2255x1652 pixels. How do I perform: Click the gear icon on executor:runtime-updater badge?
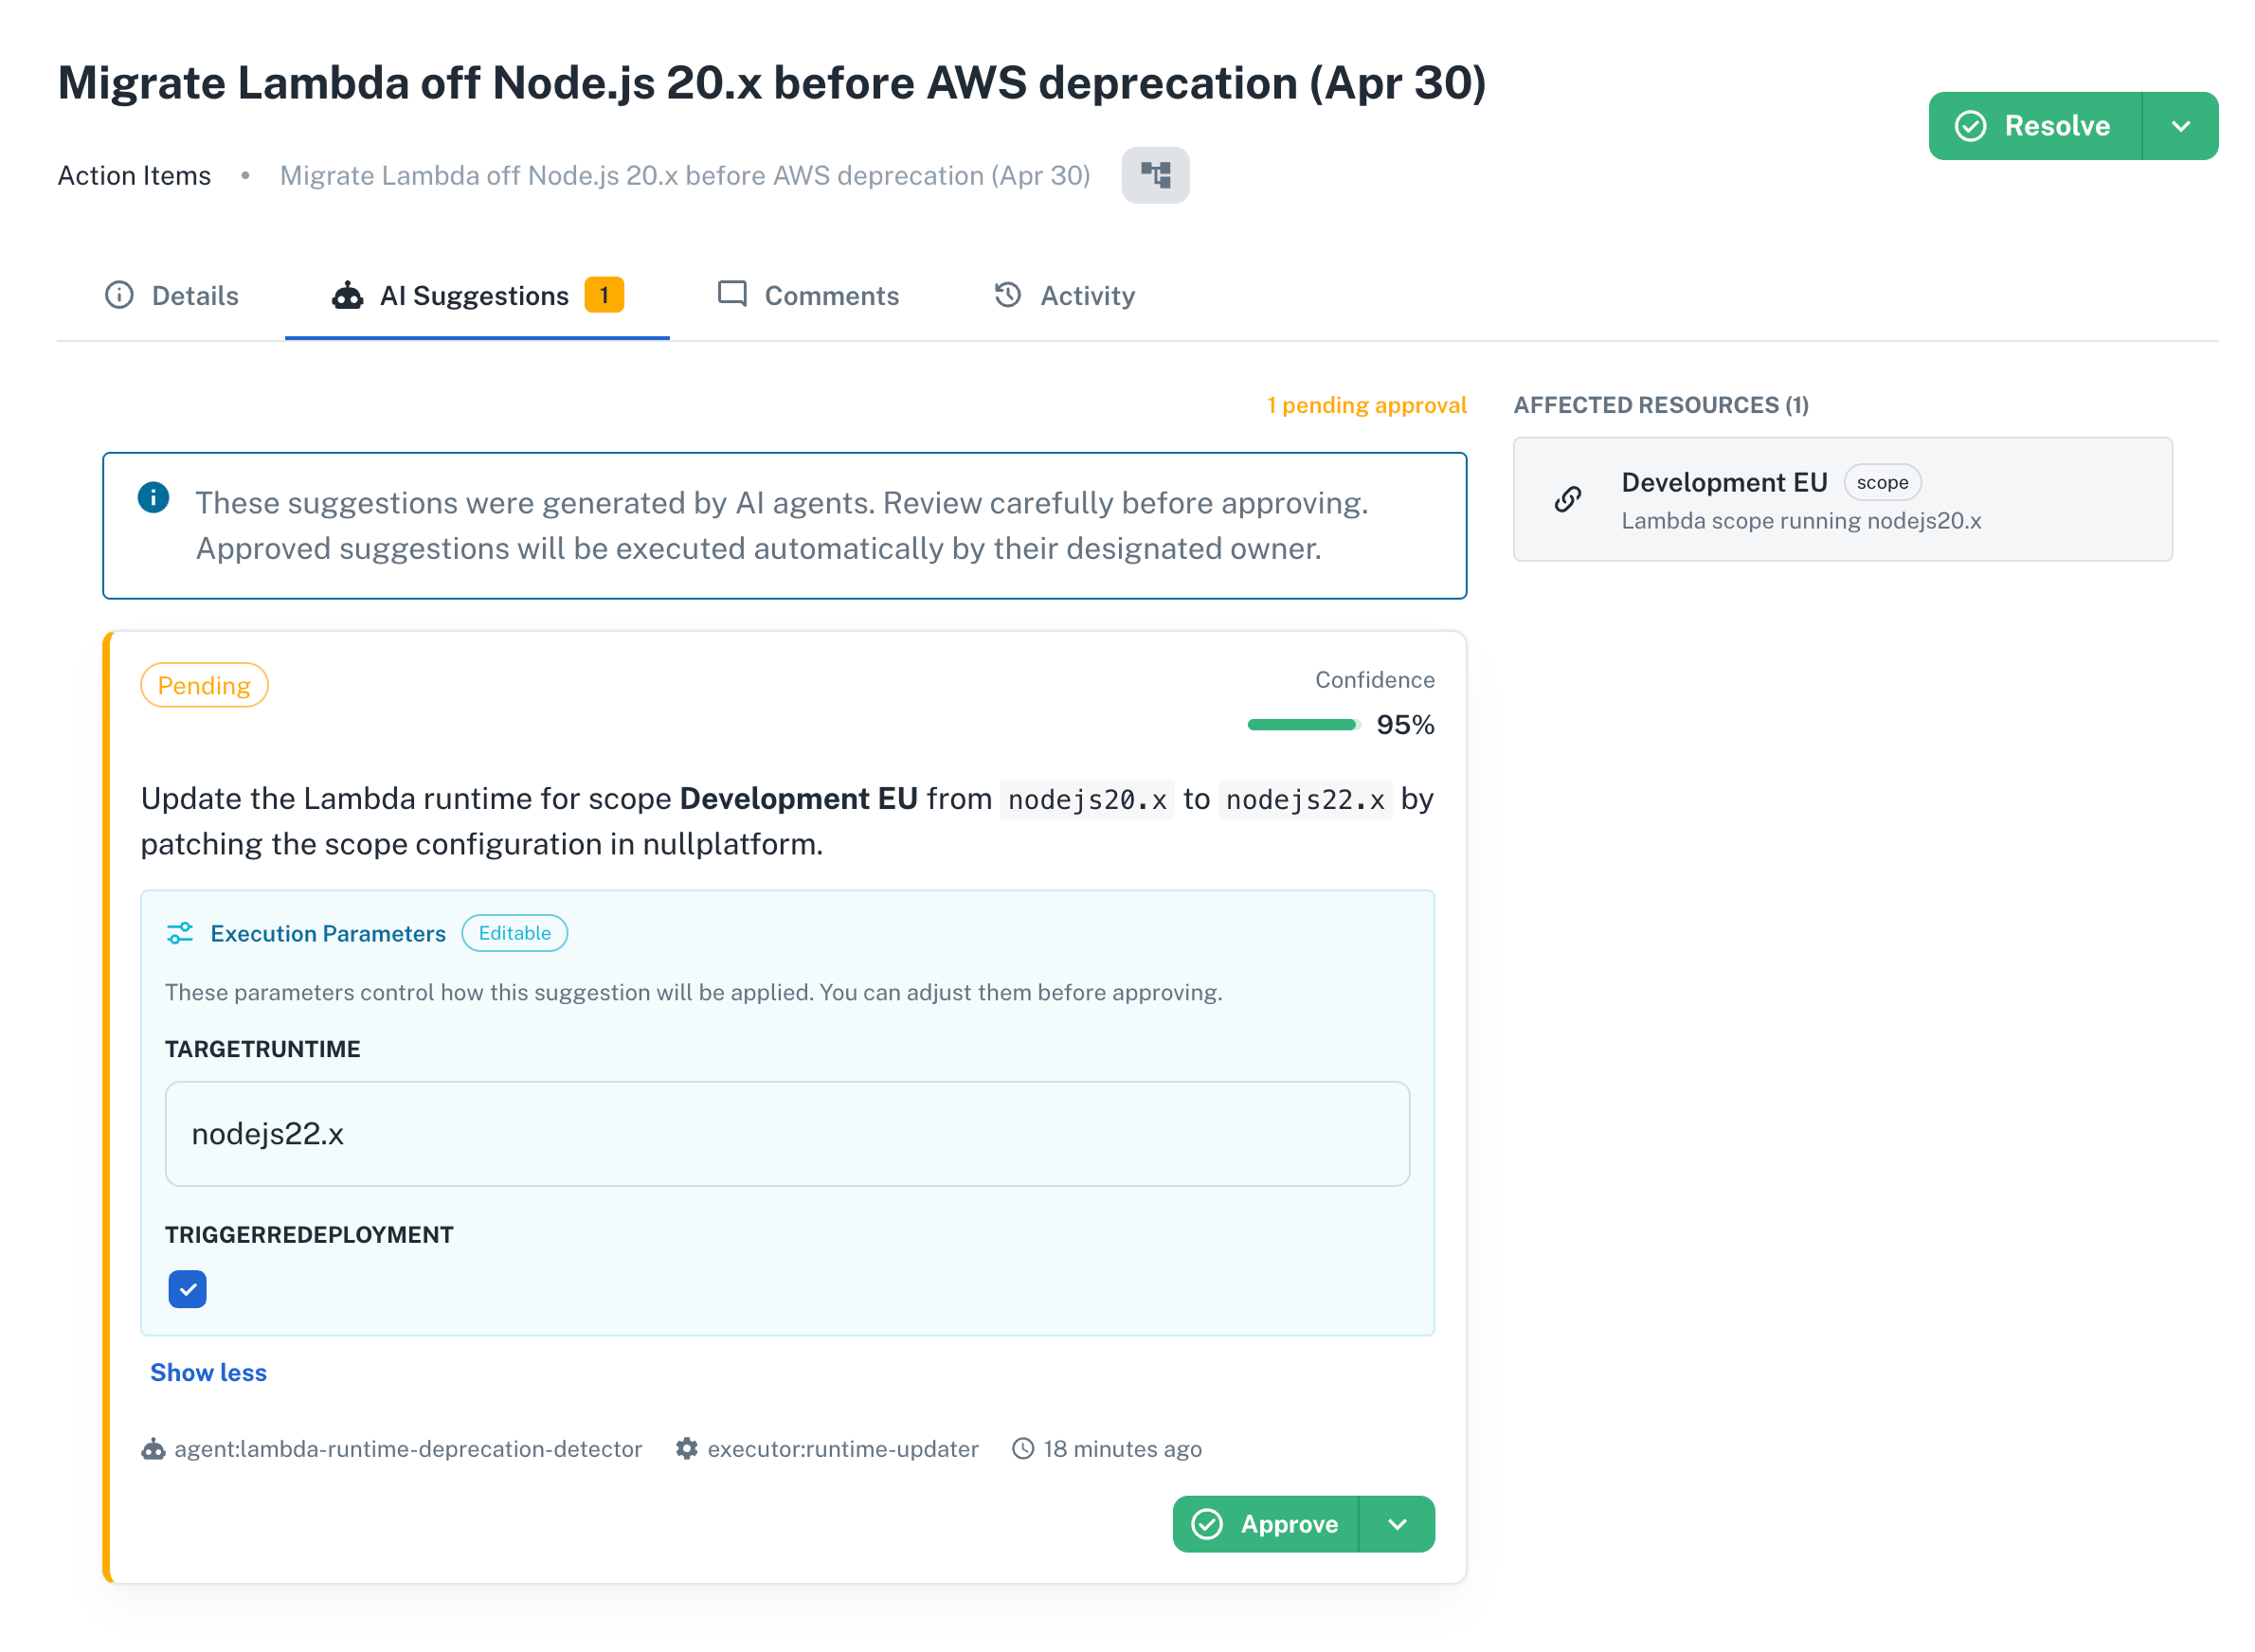click(687, 1448)
